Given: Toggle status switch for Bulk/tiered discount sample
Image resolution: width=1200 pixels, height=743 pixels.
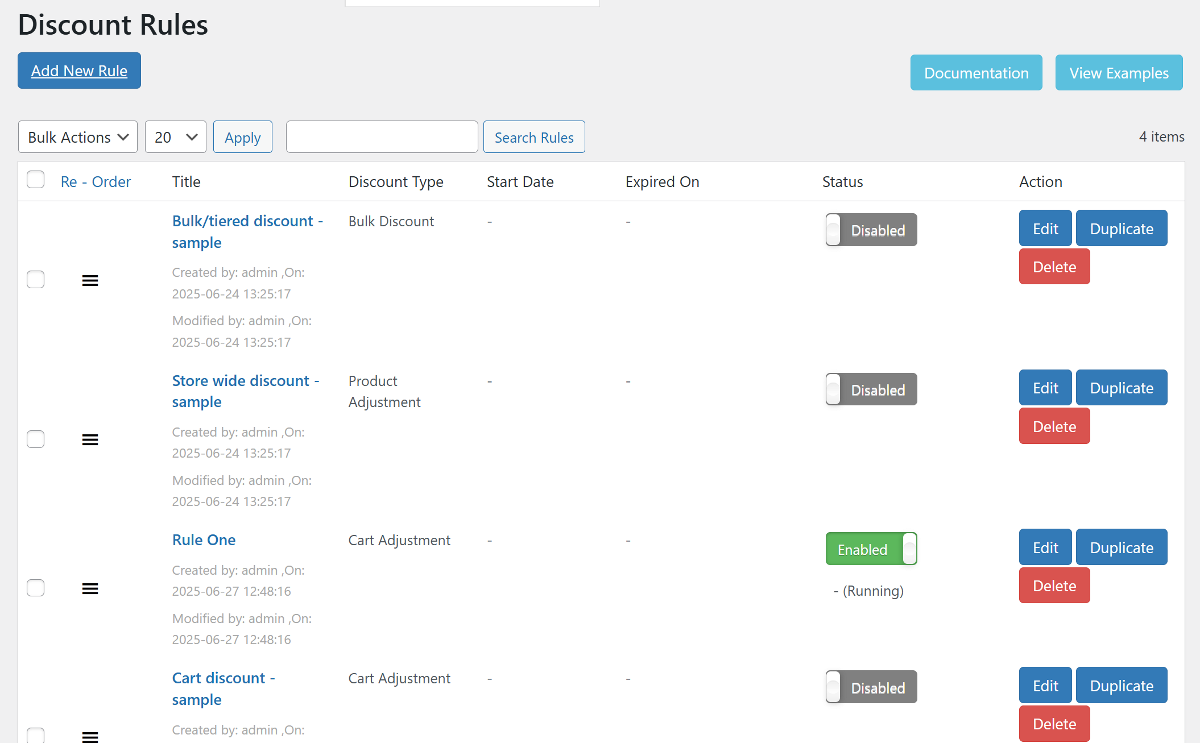Looking at the screenshot, I should (870, 230).
